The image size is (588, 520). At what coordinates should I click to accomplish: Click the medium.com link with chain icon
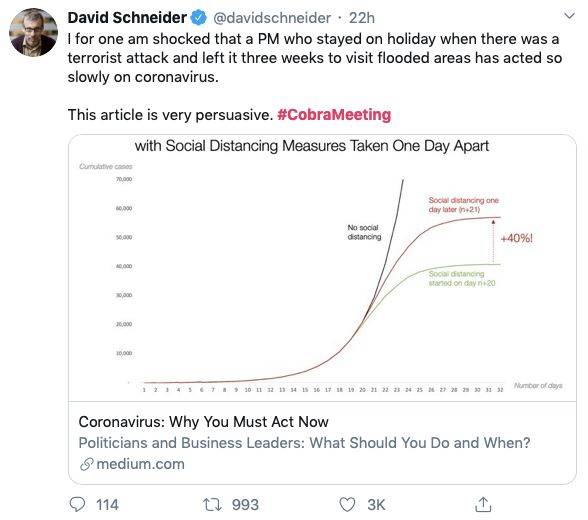(132, 464)
